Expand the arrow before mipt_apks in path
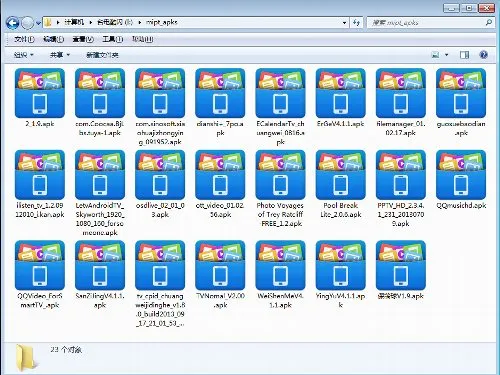This screenshot has height=375, width=500. coord(139,22)
